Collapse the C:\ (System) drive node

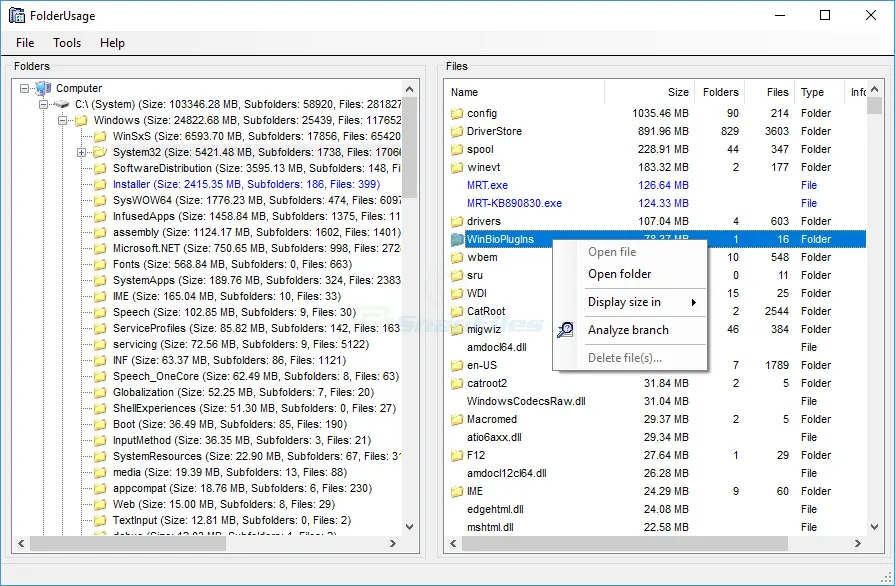click(x=43, y=104)
